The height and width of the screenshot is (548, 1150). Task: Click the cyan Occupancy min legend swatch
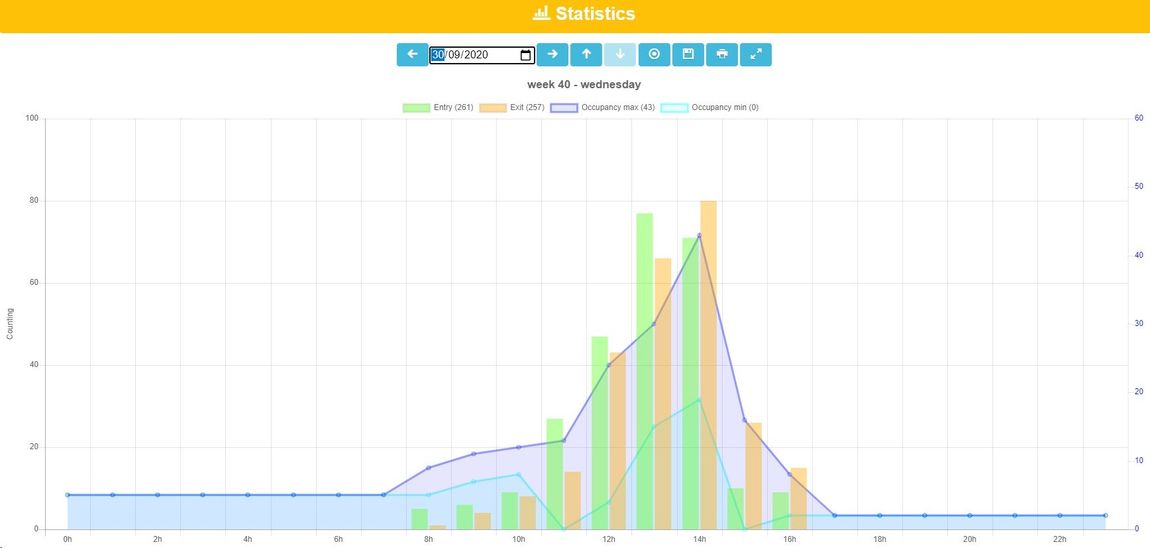tap(675, 108)
